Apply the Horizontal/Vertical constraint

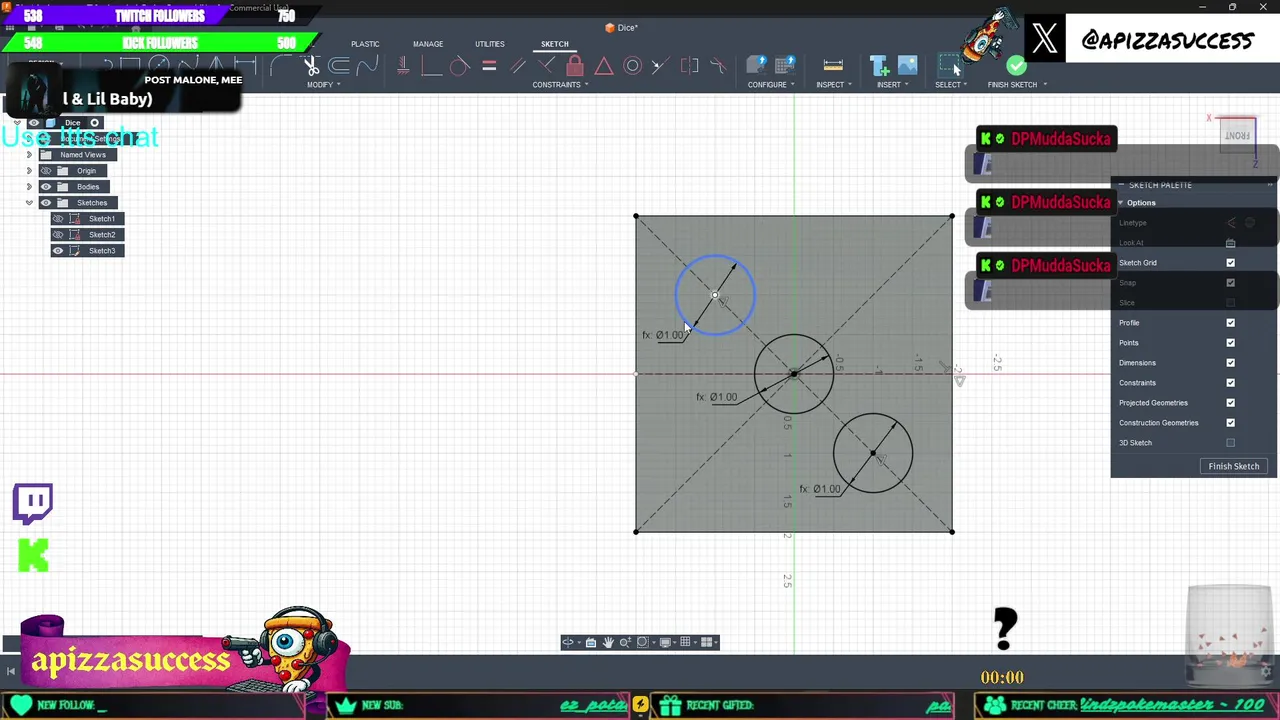(x=403, y=66)
